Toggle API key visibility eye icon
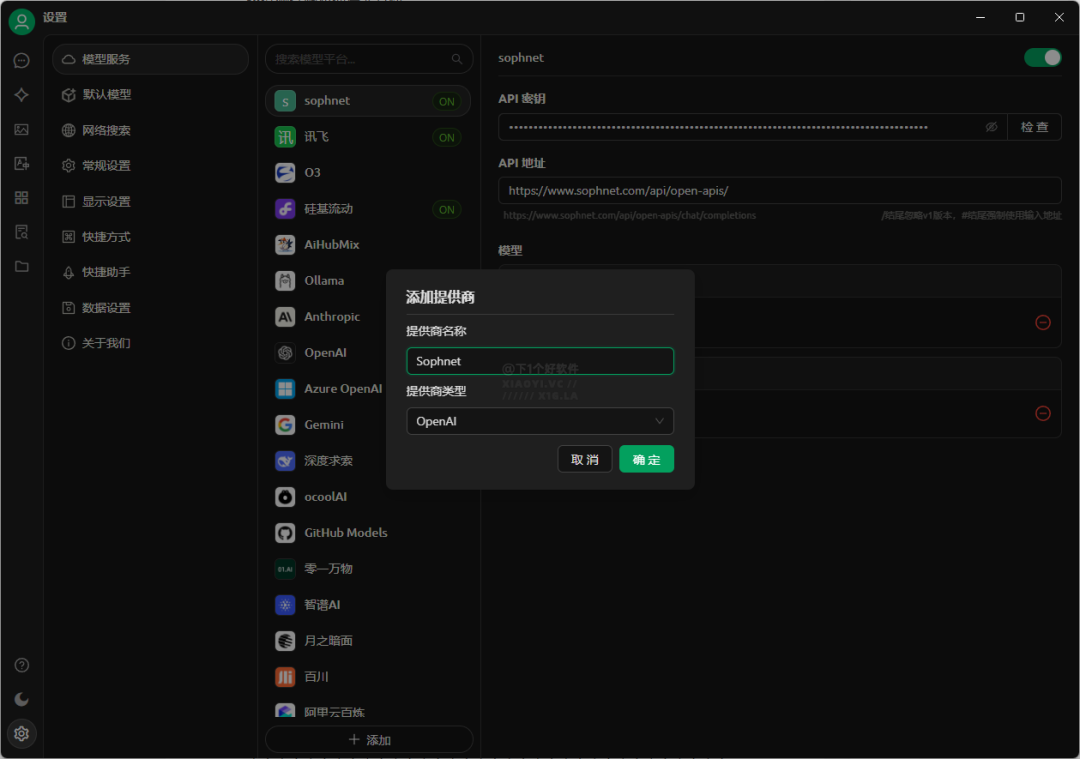1080x759 pixels. click(x=991, y=127)
